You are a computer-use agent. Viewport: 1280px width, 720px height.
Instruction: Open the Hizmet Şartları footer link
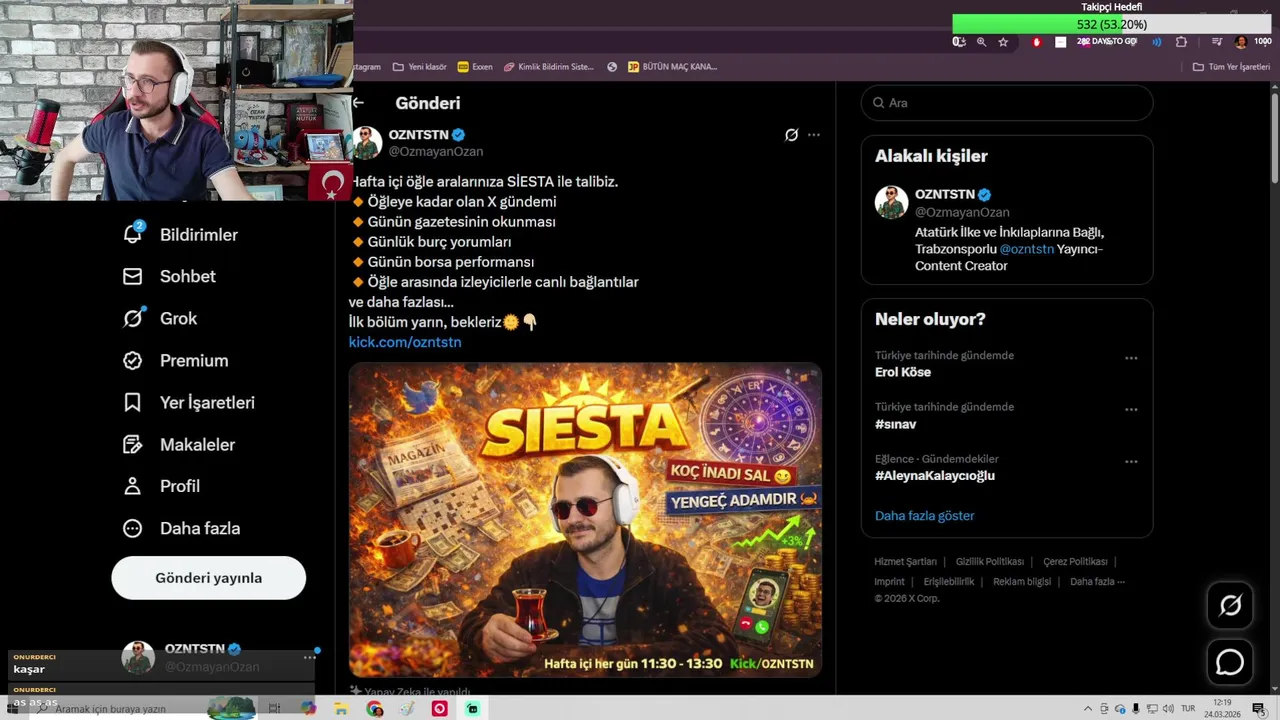(905, 561)
